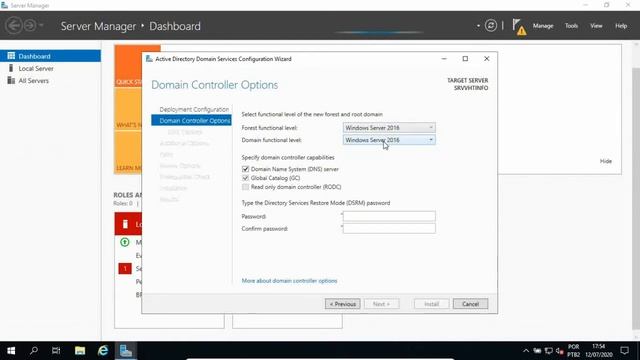
Task: Open the notifications flag with warning
Action: [519, 27]
